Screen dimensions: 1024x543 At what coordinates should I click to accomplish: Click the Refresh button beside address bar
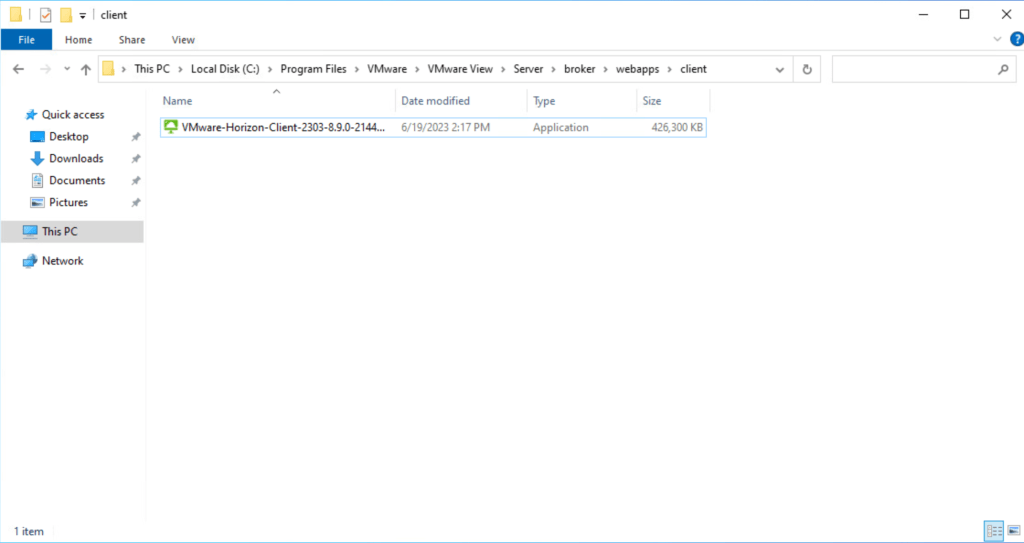[807, 69]
